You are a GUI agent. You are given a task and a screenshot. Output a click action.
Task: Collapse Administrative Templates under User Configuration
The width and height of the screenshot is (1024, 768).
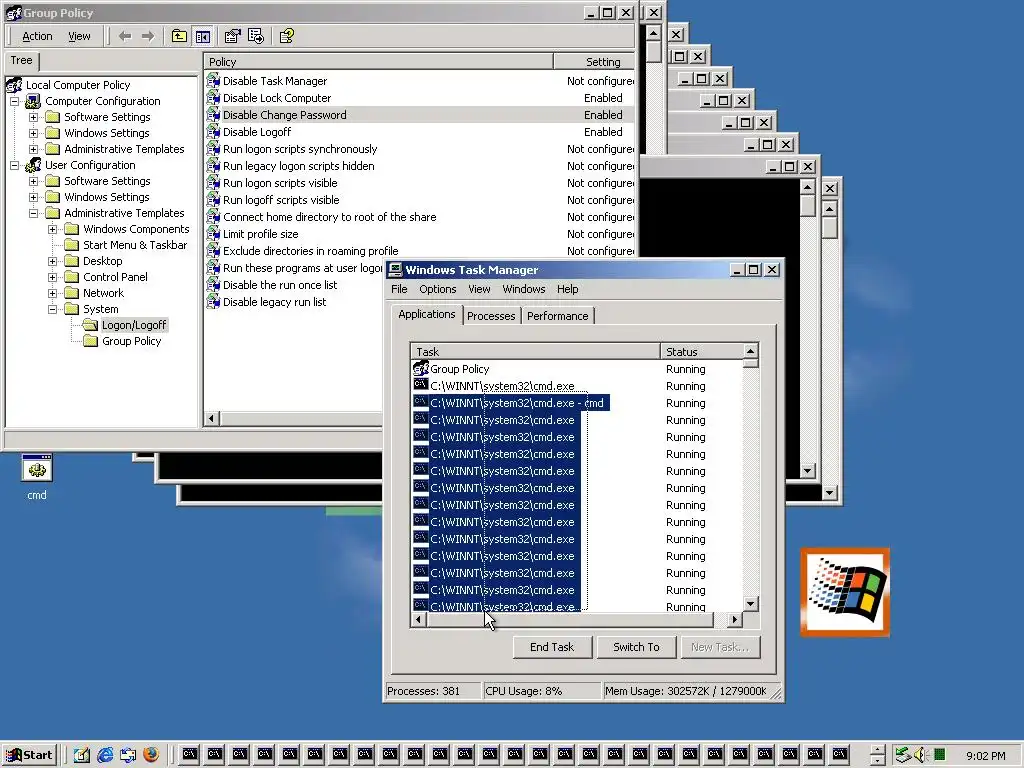tap(33, 213)
